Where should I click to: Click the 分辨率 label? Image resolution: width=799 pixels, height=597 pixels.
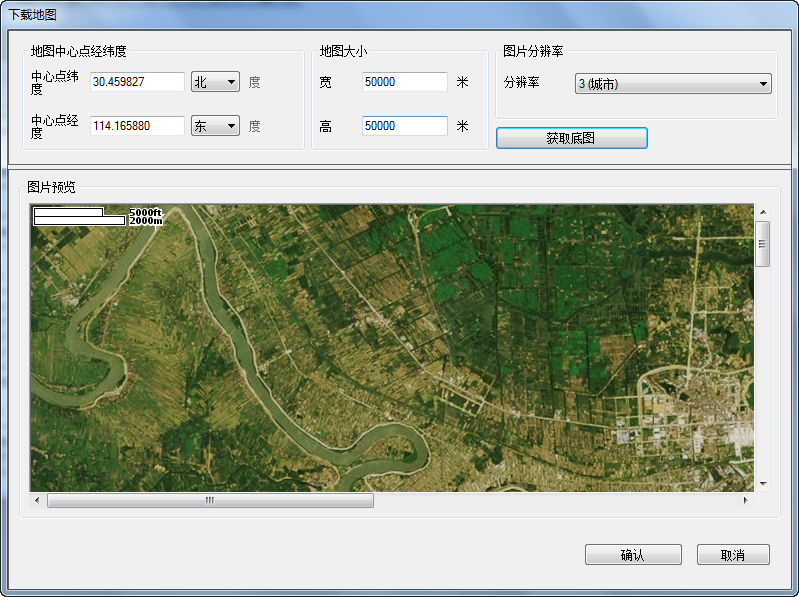[521, 83]
